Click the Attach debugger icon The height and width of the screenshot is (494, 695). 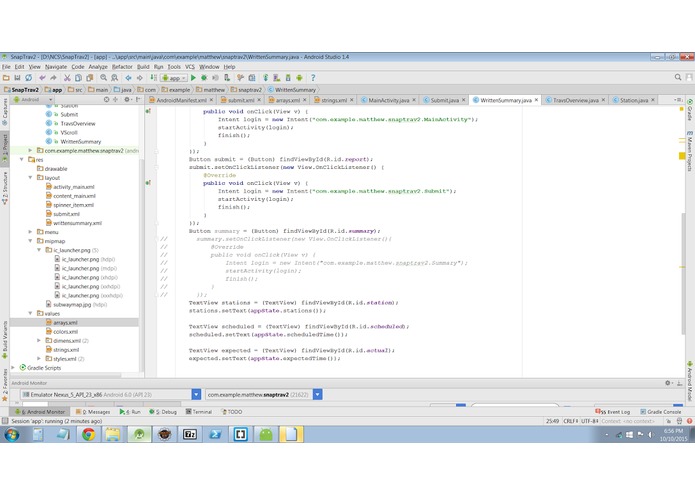point(227,78)
